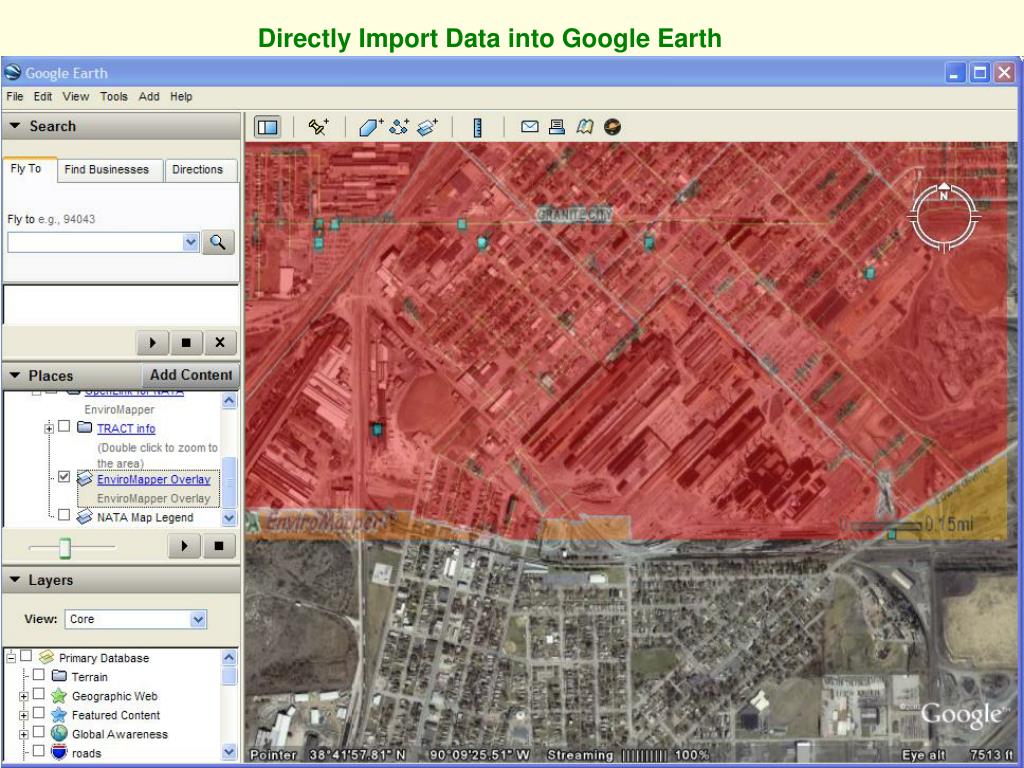Expand the TRACT info tree node
This screenshot has height=768, width=1024.
(49, 429)
